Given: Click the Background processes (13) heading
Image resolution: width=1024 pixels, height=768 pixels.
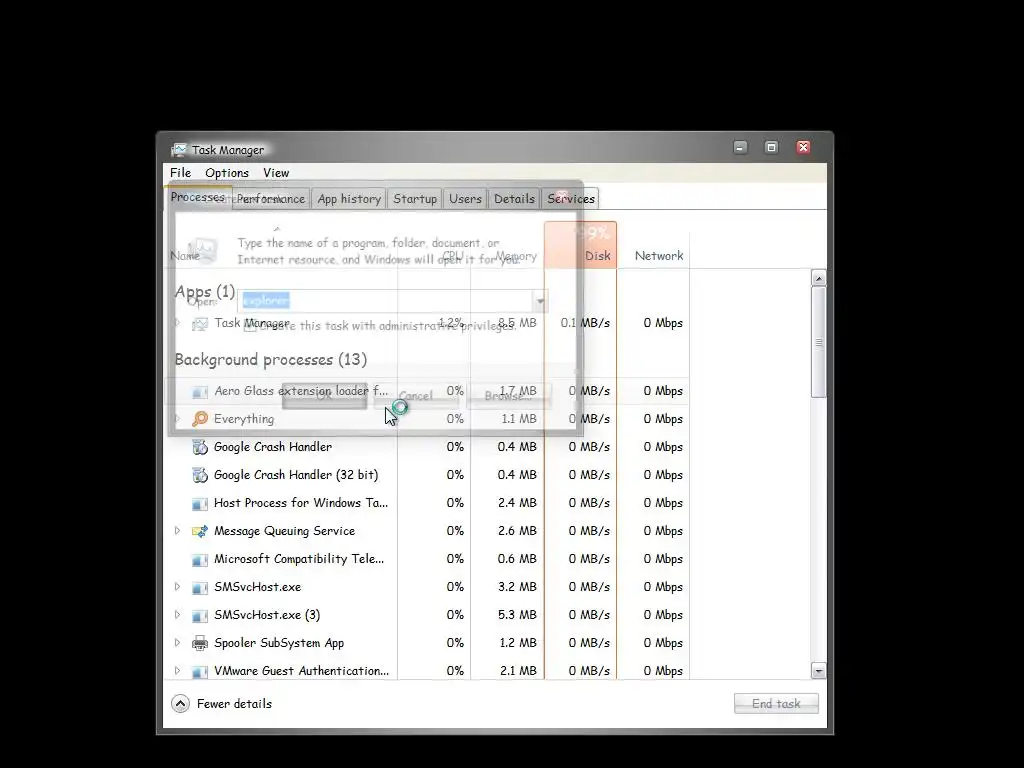Looking at the screenshot, I should [270, 360].
